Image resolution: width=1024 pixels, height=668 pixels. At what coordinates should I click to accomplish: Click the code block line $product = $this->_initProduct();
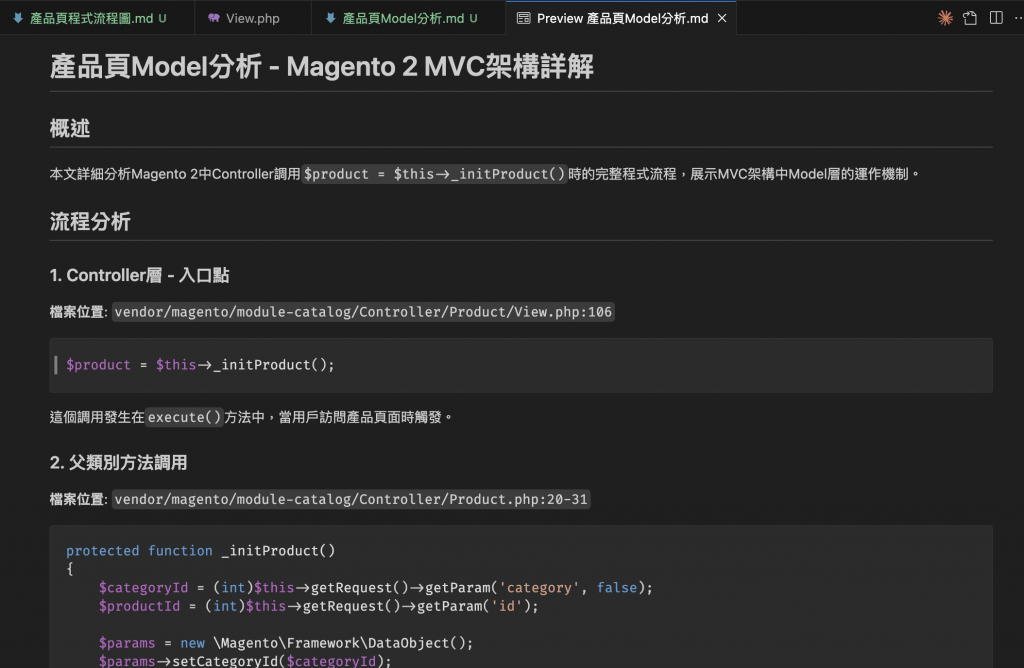[200, 365]
